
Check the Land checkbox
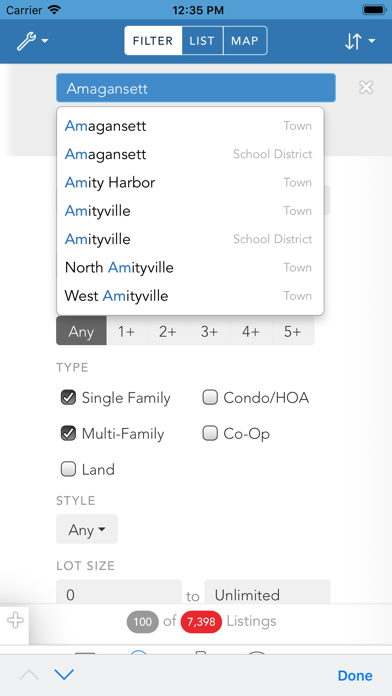pyautogui.click(x=68, y=469)
